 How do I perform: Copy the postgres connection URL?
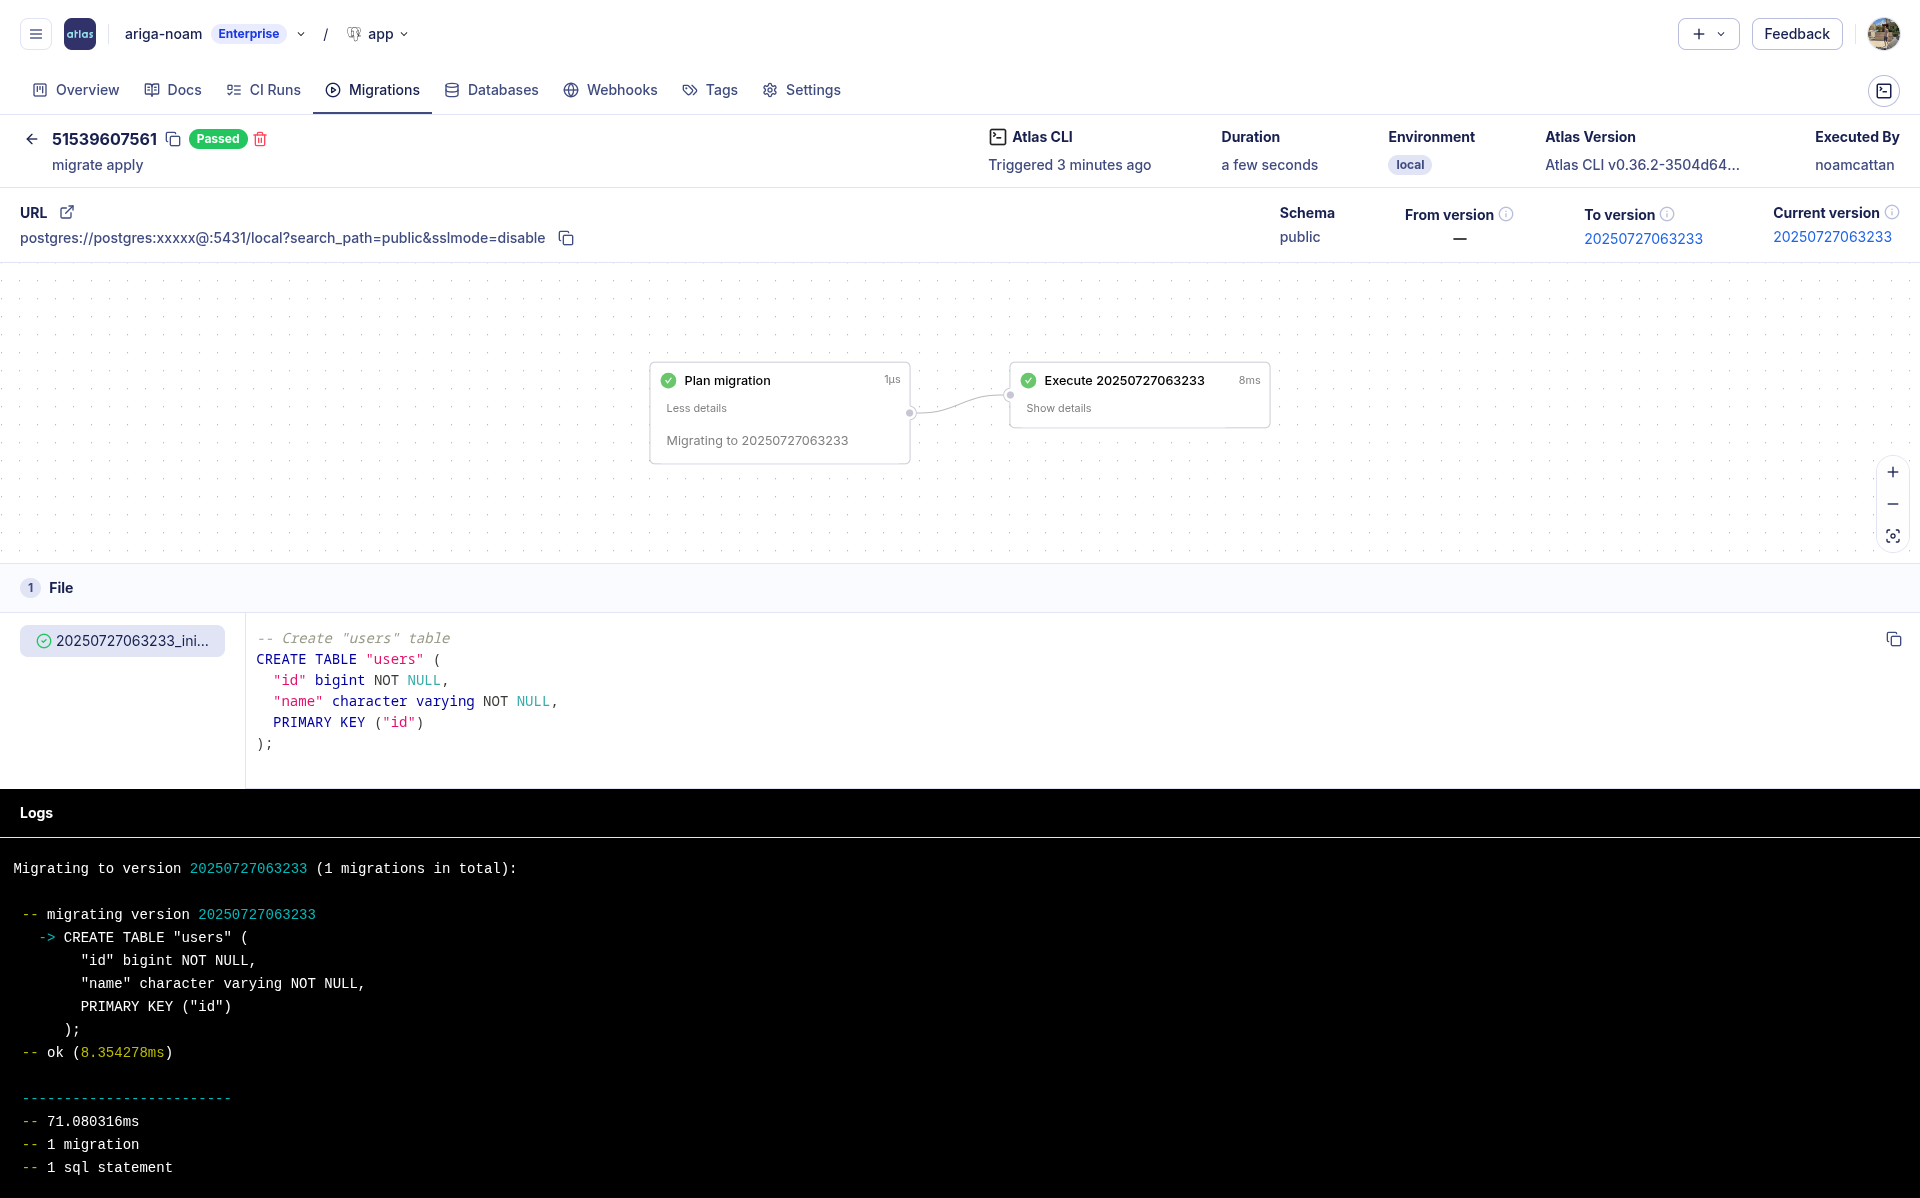tap(566, 238)
